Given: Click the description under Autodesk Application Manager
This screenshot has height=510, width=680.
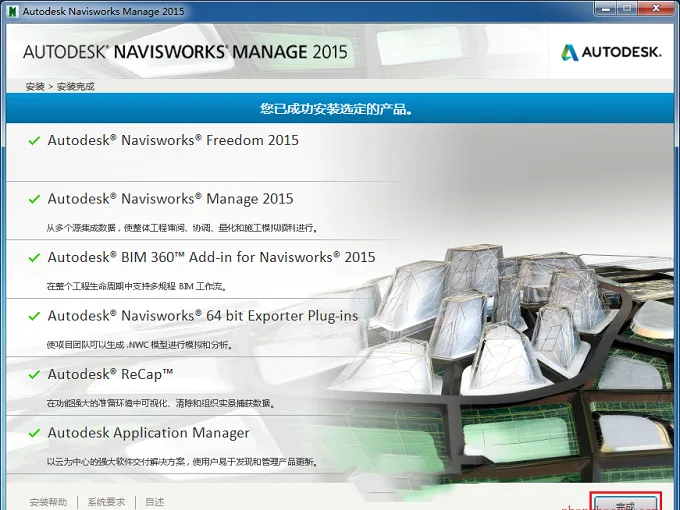Looking at the screenshot, I should (x=182, y=462).
